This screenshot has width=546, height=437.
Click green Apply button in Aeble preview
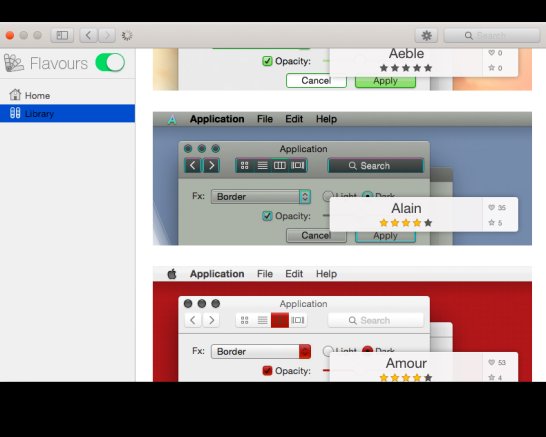385,81
